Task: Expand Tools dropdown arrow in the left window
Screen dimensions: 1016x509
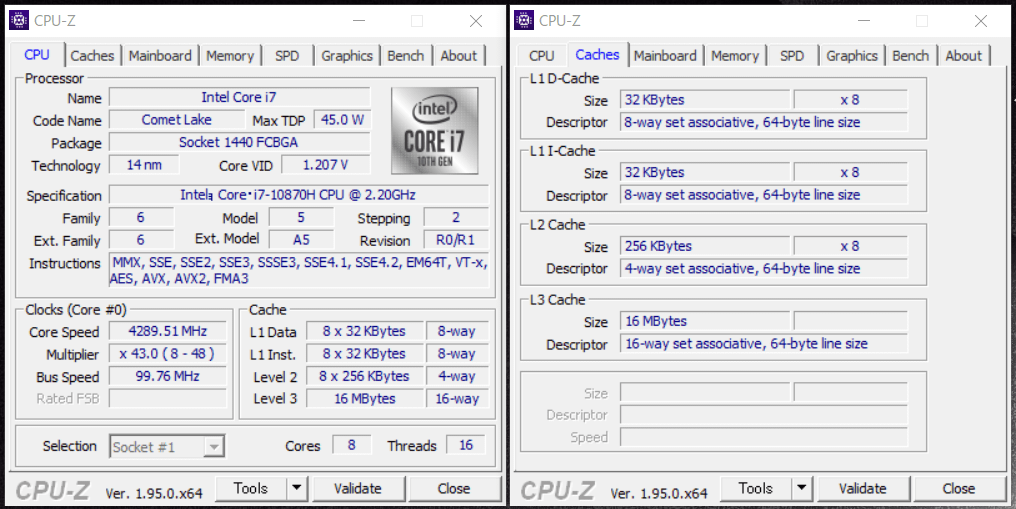Action: pyautogui.click(x=297, y=488)
